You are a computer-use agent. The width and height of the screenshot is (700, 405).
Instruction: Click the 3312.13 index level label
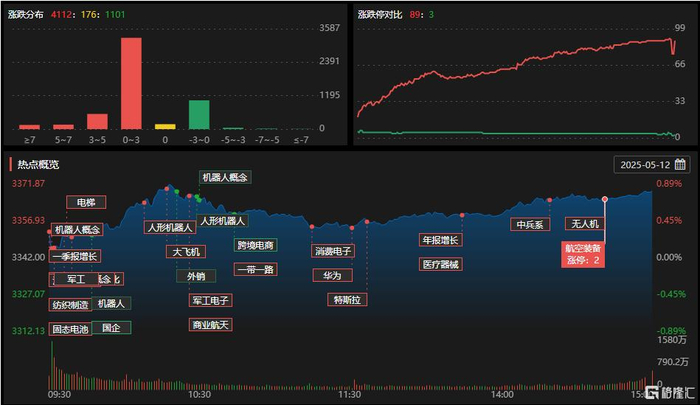28,331
